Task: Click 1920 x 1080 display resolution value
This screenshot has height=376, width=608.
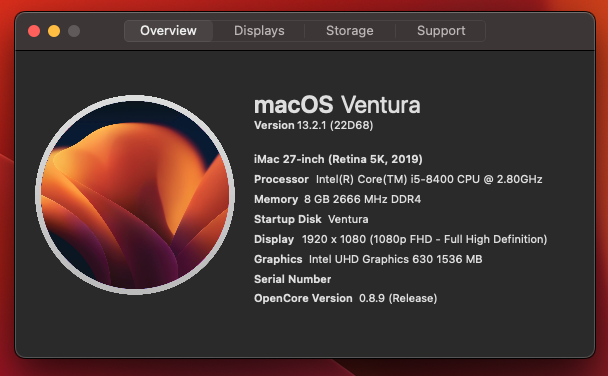Action: pyautogui.click(x=424, y=239)
